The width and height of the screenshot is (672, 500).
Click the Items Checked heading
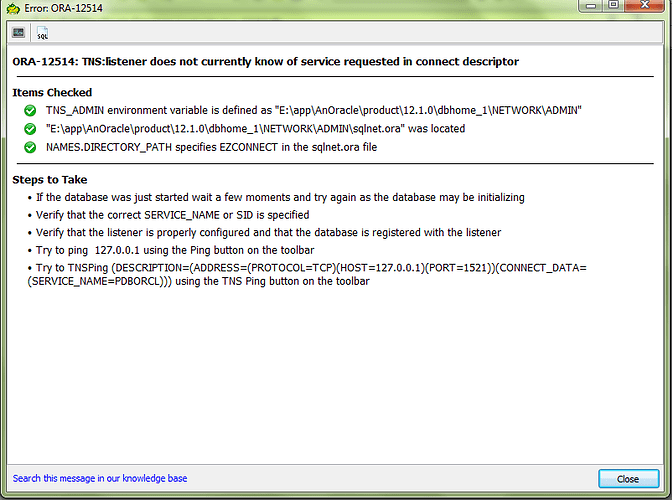52,92
